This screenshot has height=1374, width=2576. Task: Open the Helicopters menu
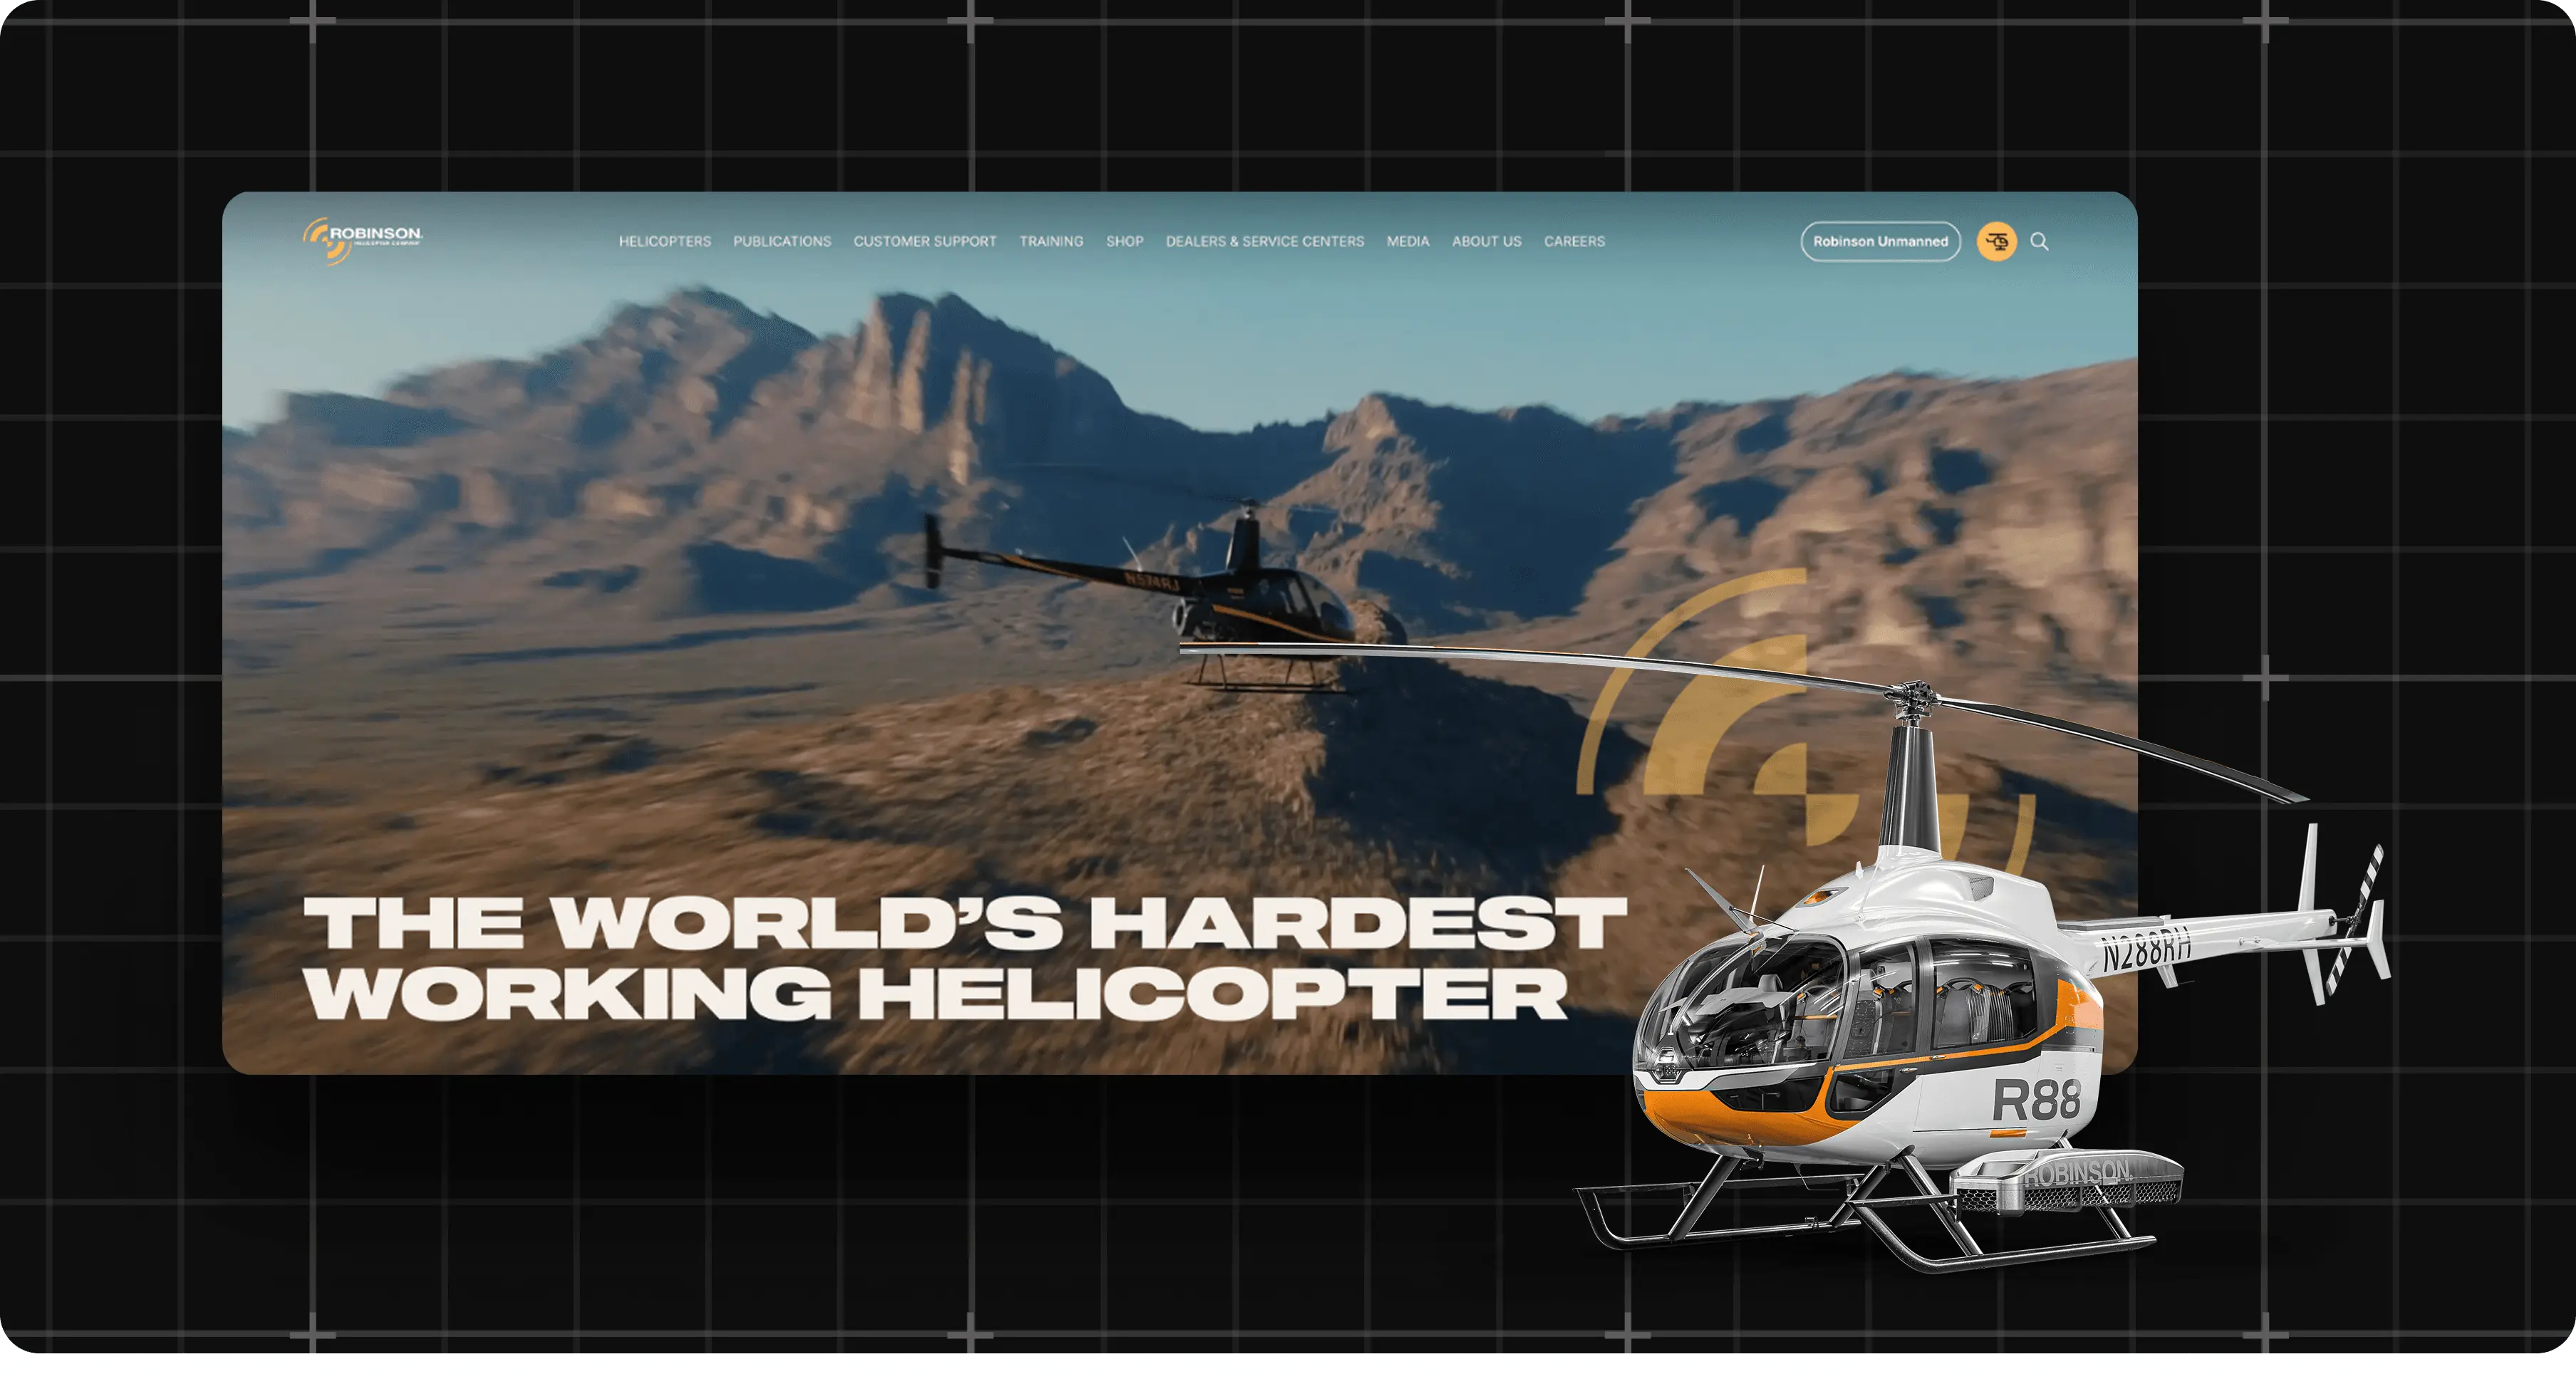coord(664,241)
